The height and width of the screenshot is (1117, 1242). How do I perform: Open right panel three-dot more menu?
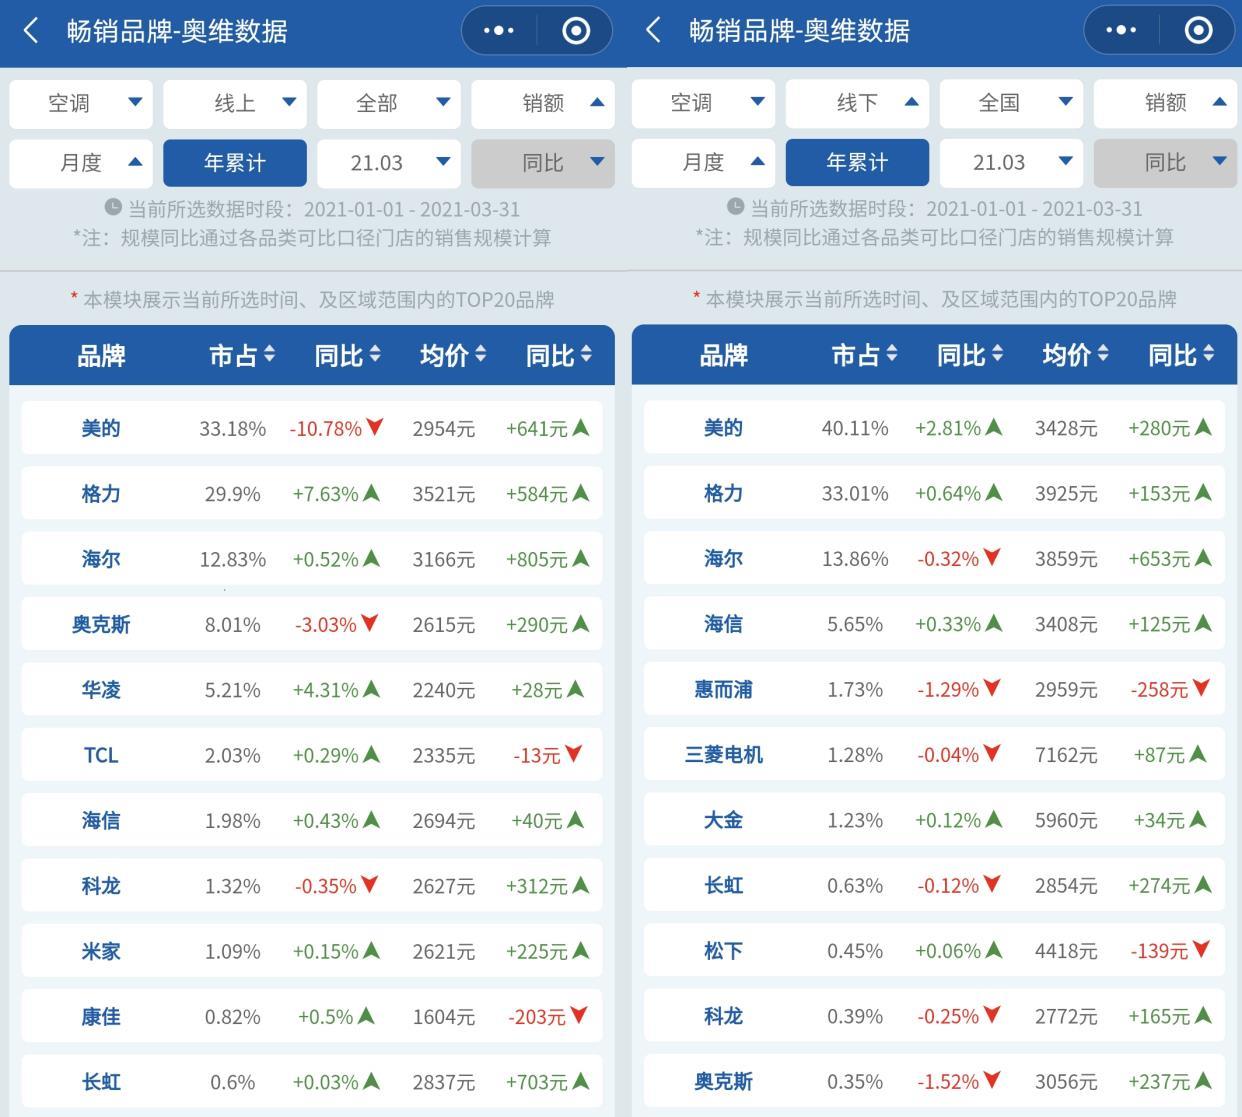[1121, 31]
